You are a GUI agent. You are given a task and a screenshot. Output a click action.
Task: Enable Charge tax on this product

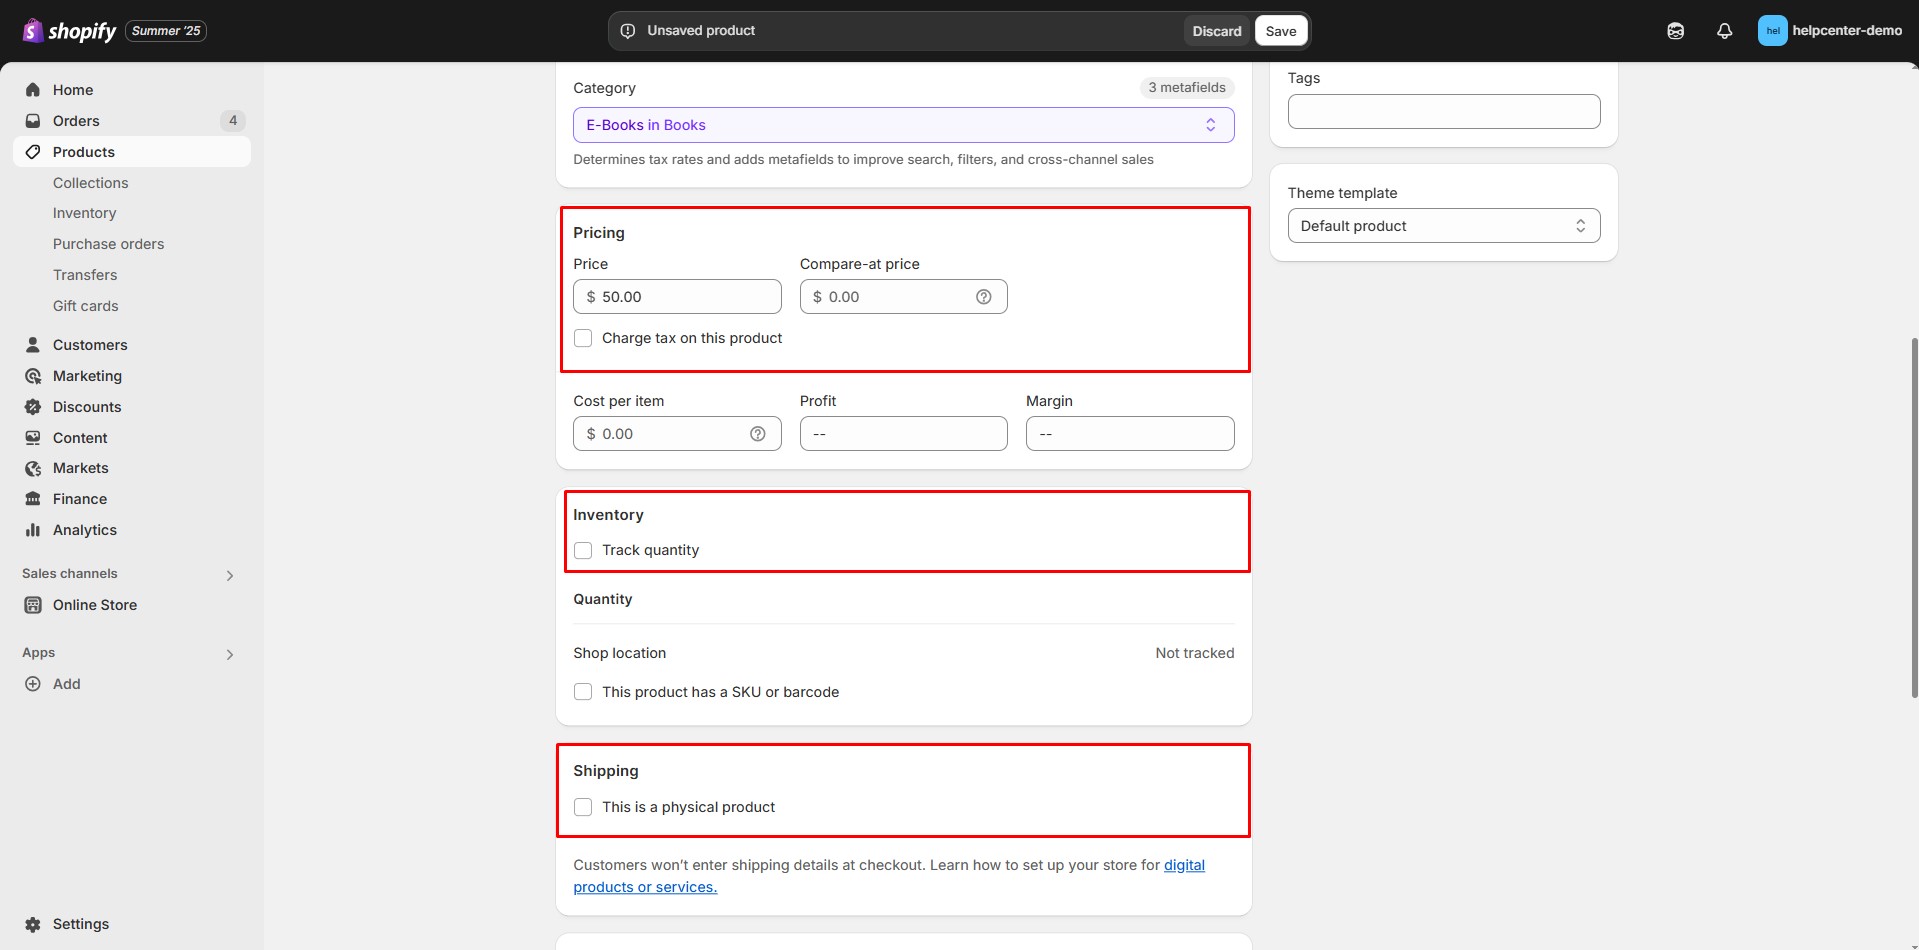(583, 338)
